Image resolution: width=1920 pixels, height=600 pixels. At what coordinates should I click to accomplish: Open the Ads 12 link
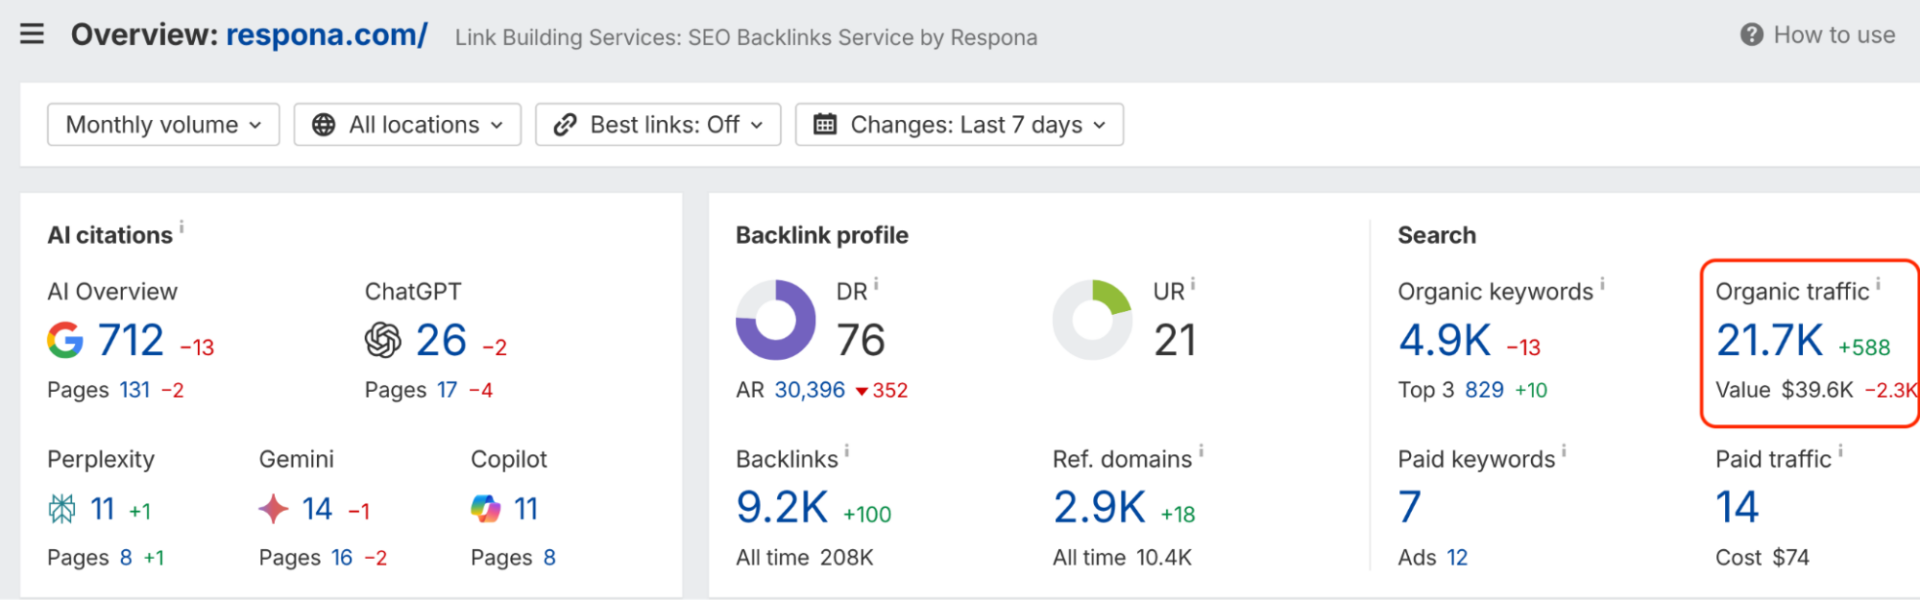(1457, 557)
